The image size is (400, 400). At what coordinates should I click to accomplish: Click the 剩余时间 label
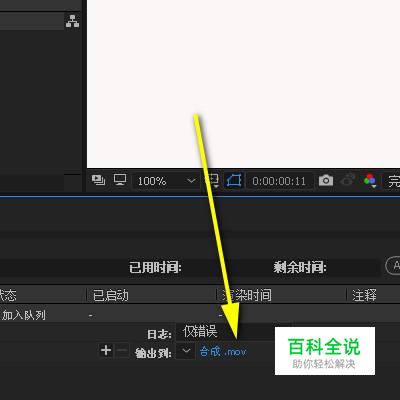click(x=300, y=267)
